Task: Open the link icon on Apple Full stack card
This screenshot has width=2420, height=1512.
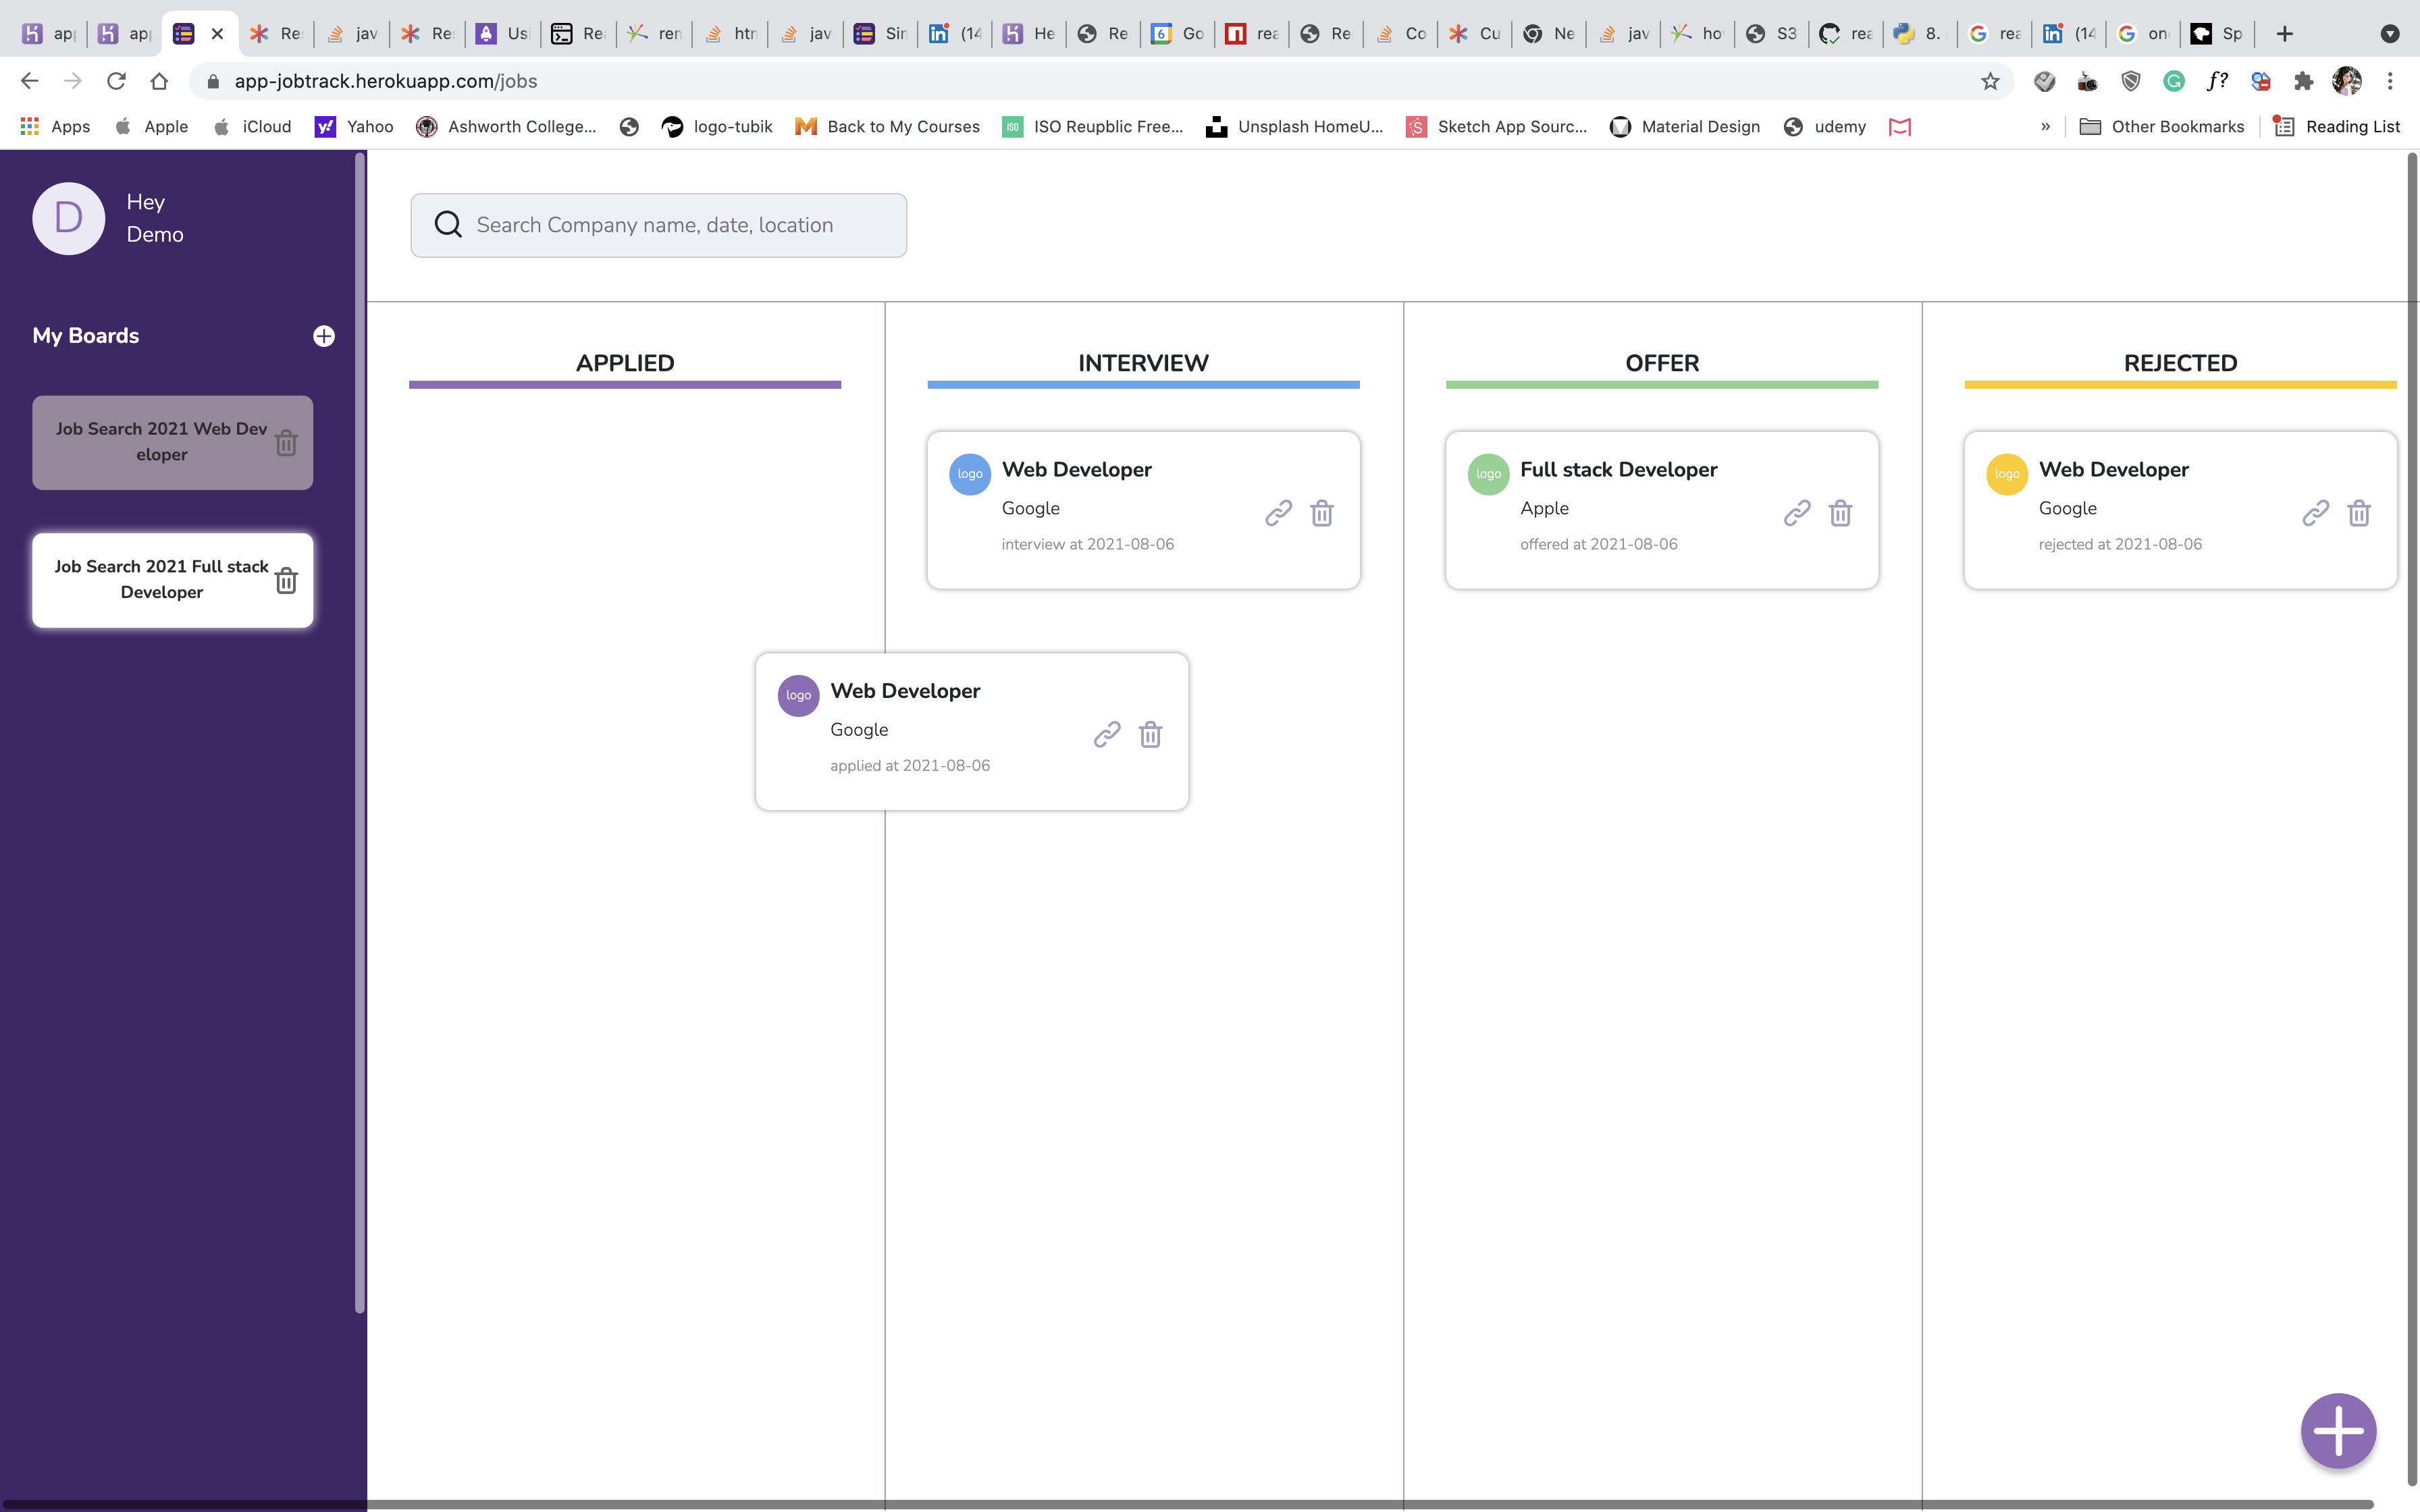Action: [x=1796, y=513]
